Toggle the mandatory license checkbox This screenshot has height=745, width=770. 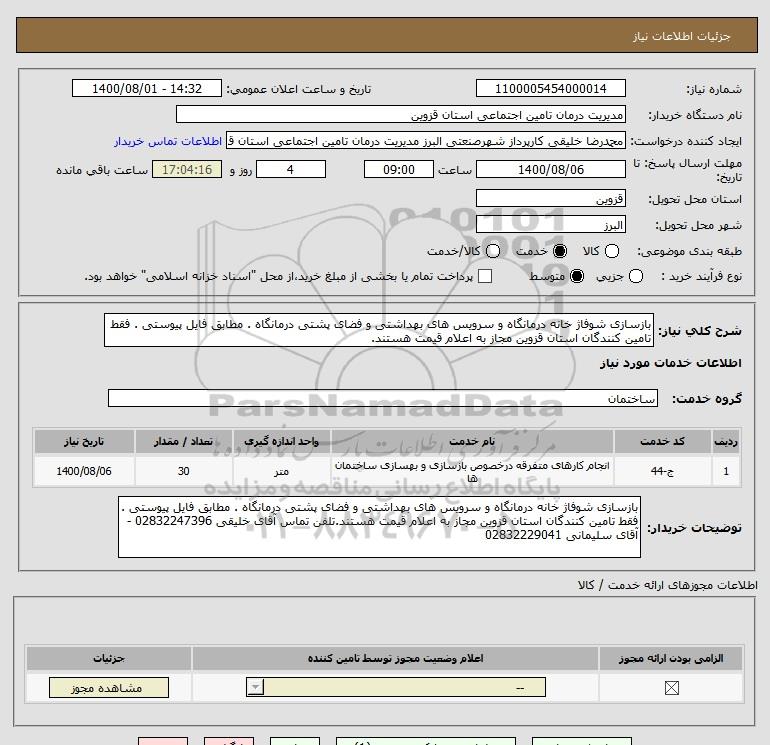671,688
